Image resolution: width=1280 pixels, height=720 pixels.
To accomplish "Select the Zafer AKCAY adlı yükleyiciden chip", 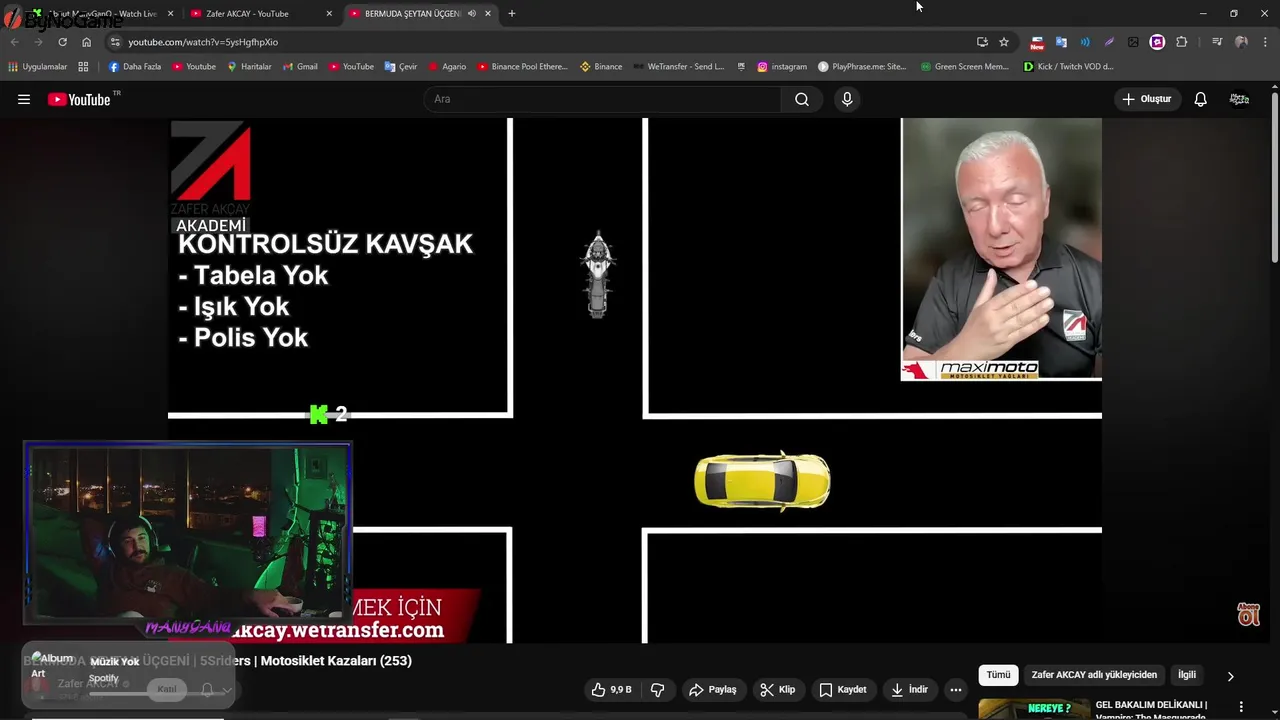I will (1094, 675).
